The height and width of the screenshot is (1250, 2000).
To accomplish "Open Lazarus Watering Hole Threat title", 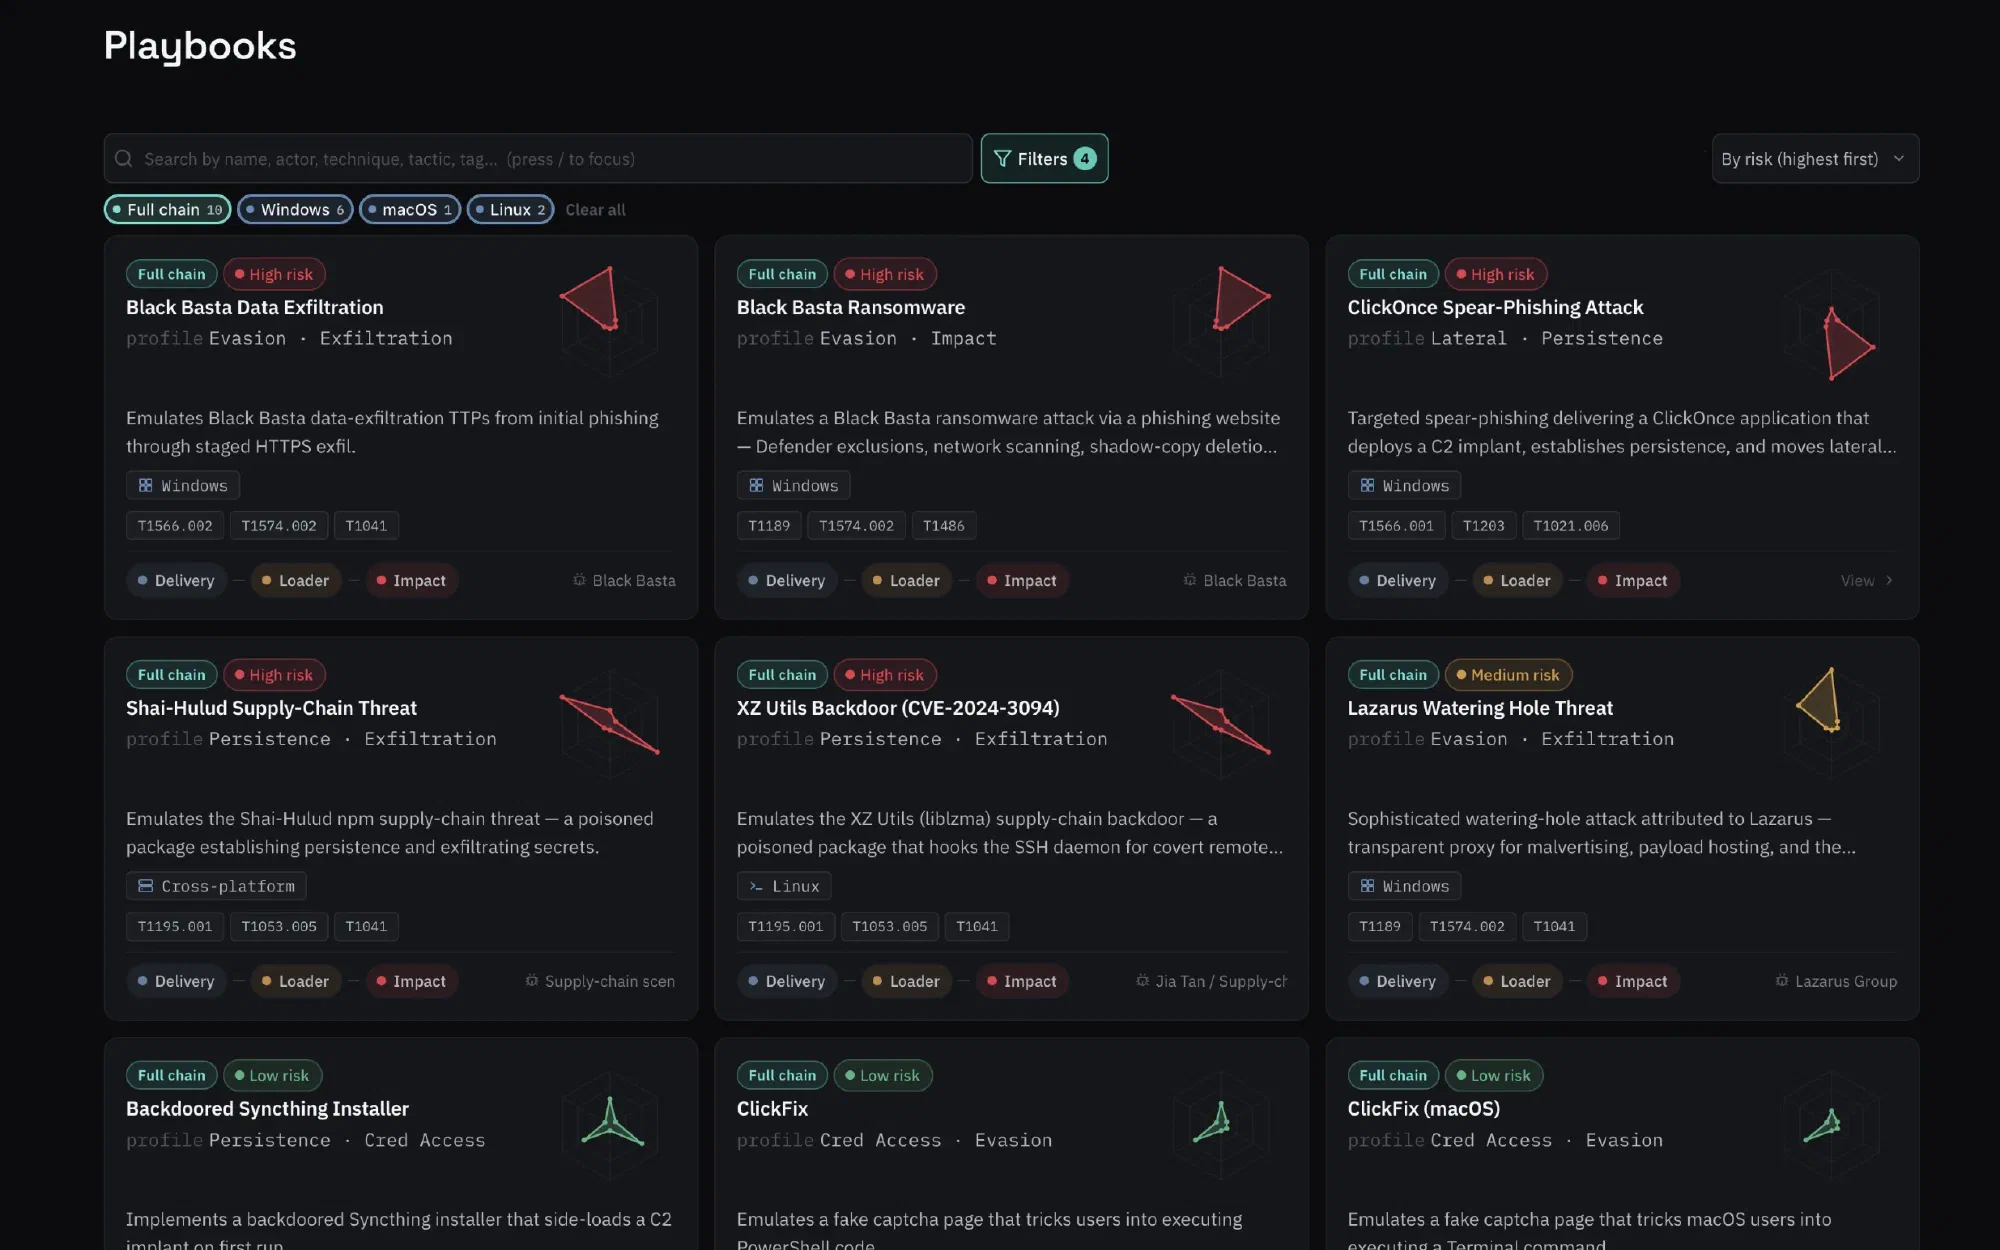I will [1480, 708].
